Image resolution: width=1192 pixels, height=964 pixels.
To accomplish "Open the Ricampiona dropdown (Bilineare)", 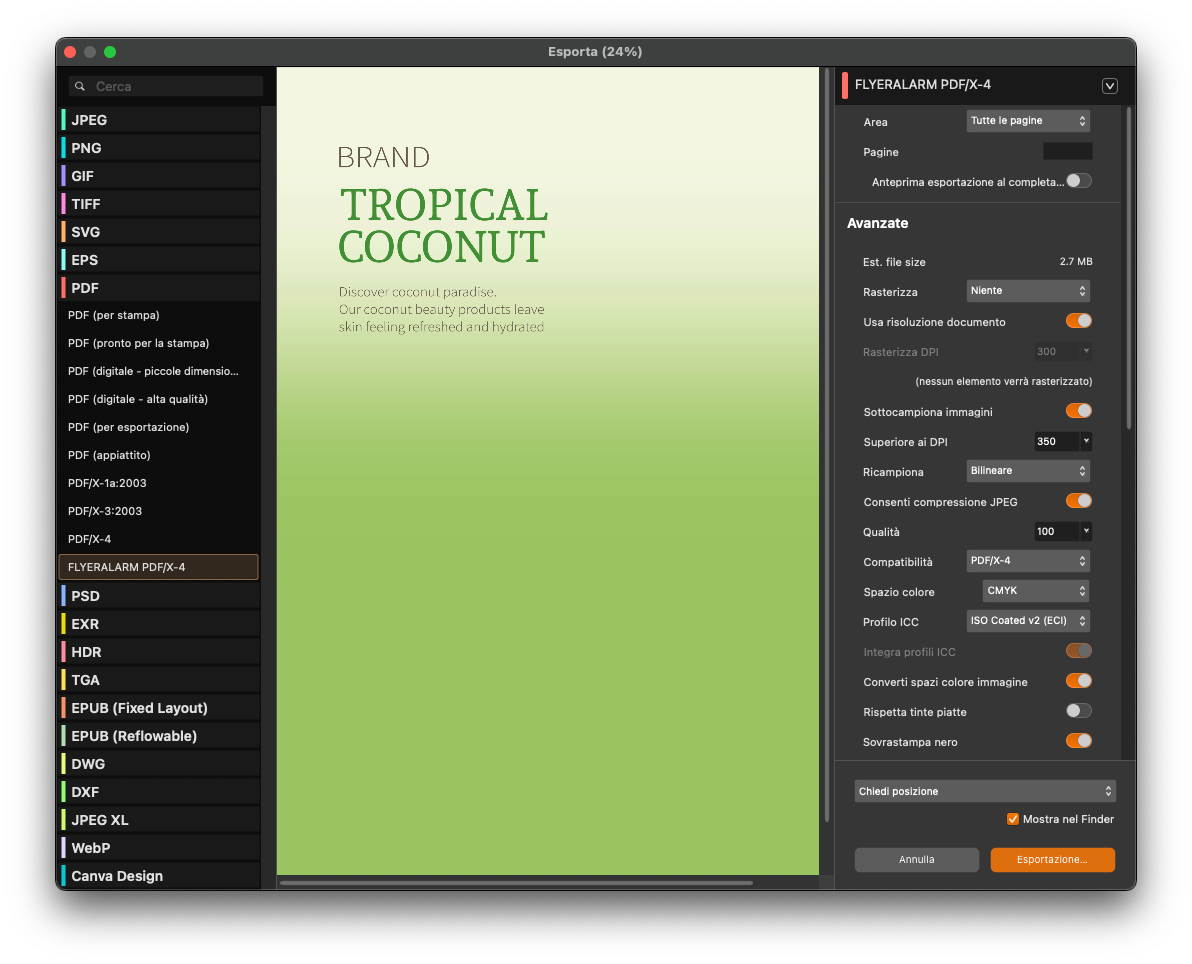I will [x=1028, y=471].
